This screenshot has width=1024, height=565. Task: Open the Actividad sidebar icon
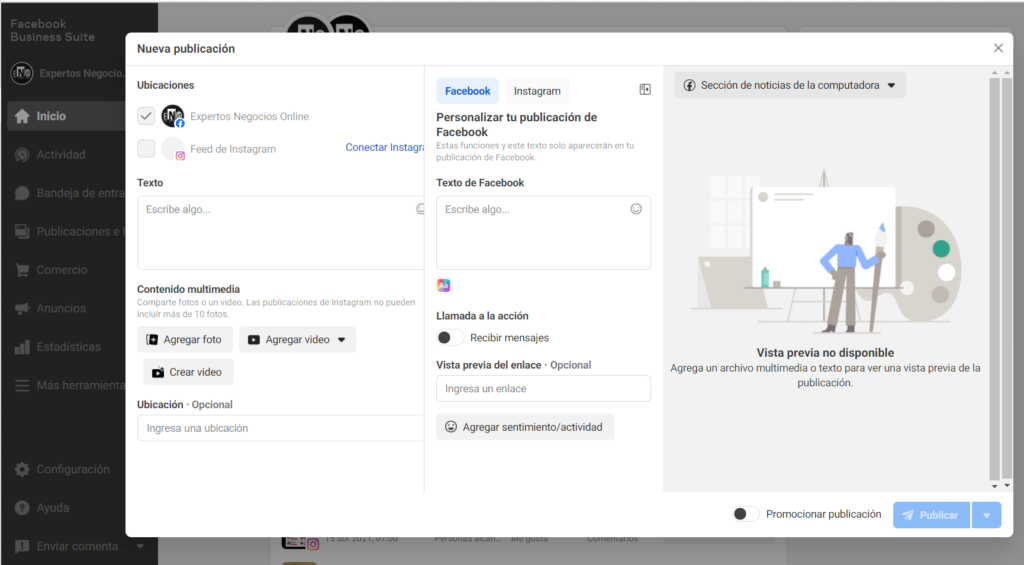click(22, 155)
